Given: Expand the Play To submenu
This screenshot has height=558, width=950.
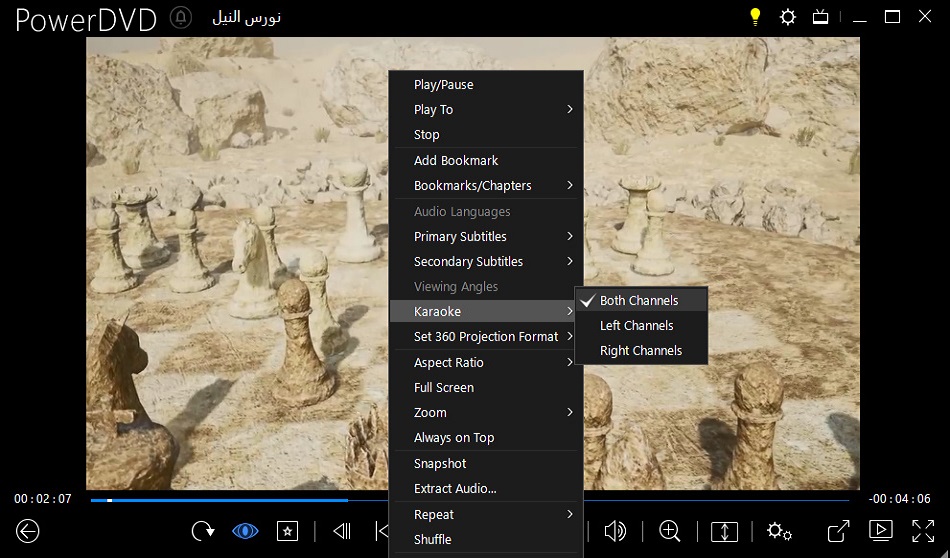Looking at the screenshot, I should point(485,109).
